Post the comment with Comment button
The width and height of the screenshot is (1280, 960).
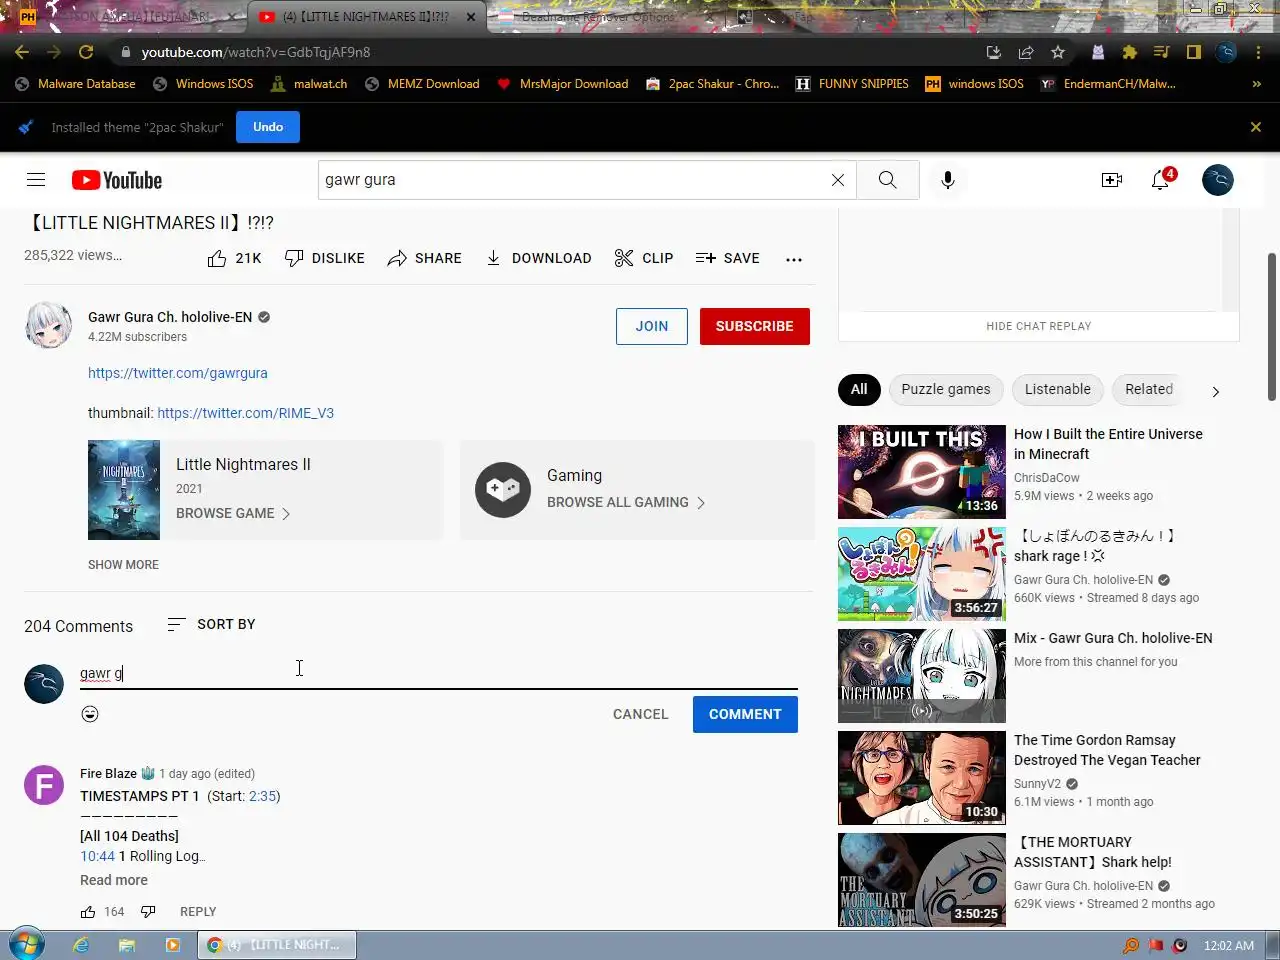pyautogui.click(x=745, y=714)
